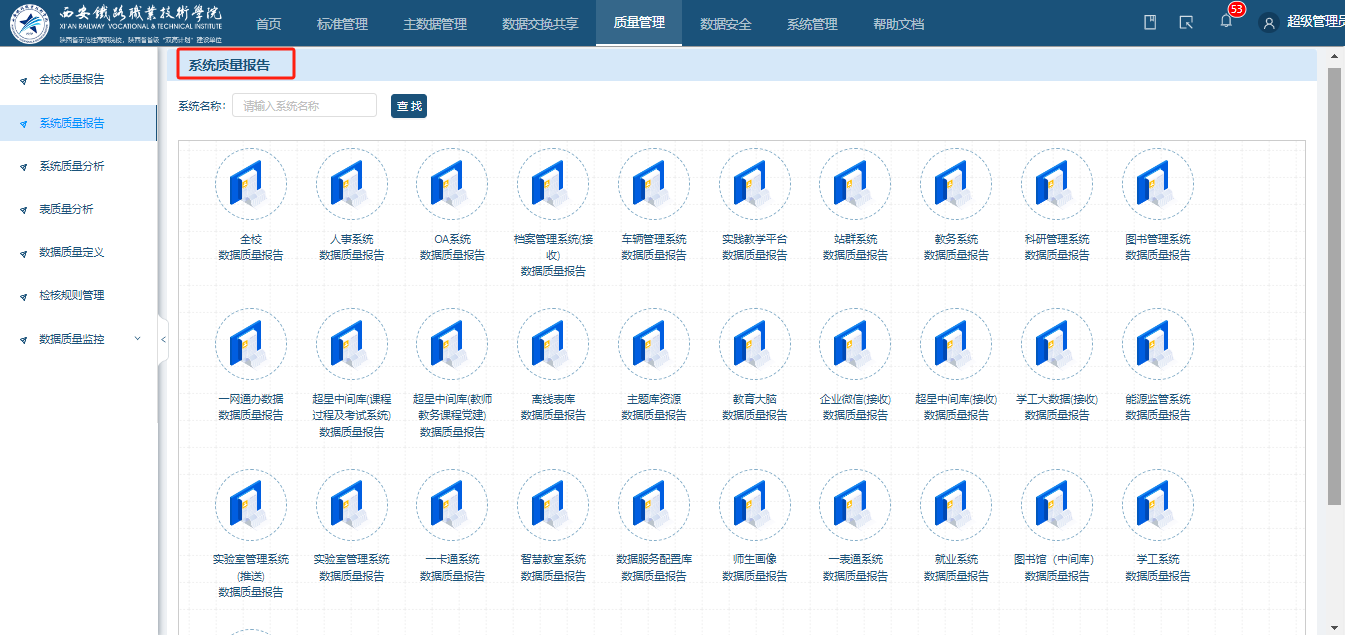
Task: Click the 查找 search button
Action: coord(409,106)
